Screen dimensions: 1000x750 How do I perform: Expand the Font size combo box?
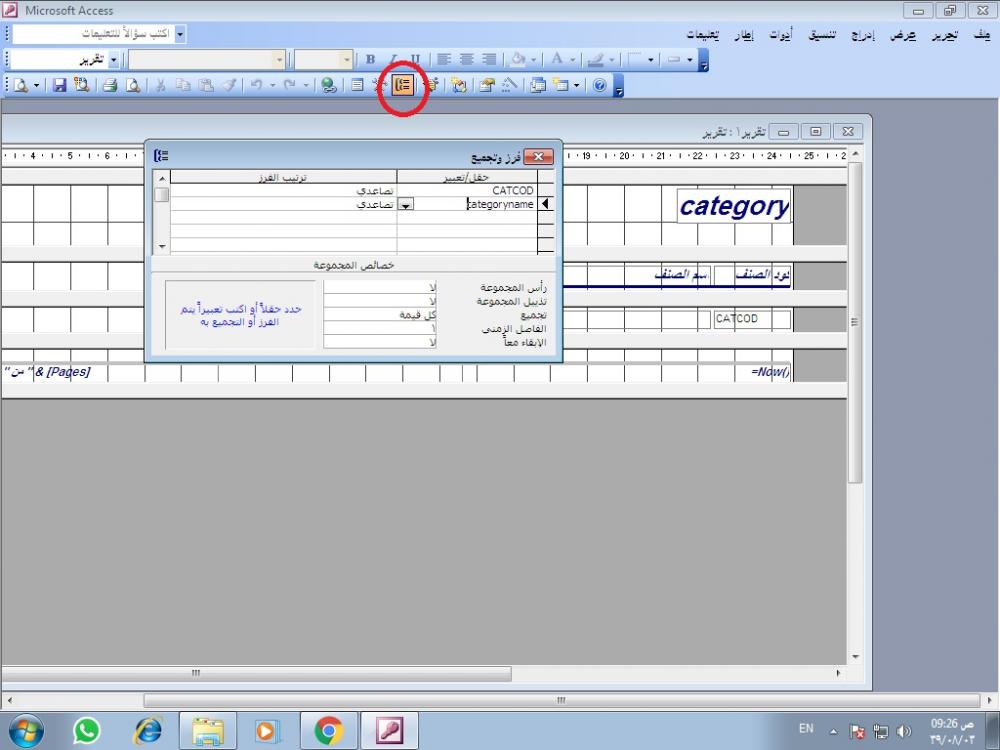pyautogui.click(x=347, y=59)
